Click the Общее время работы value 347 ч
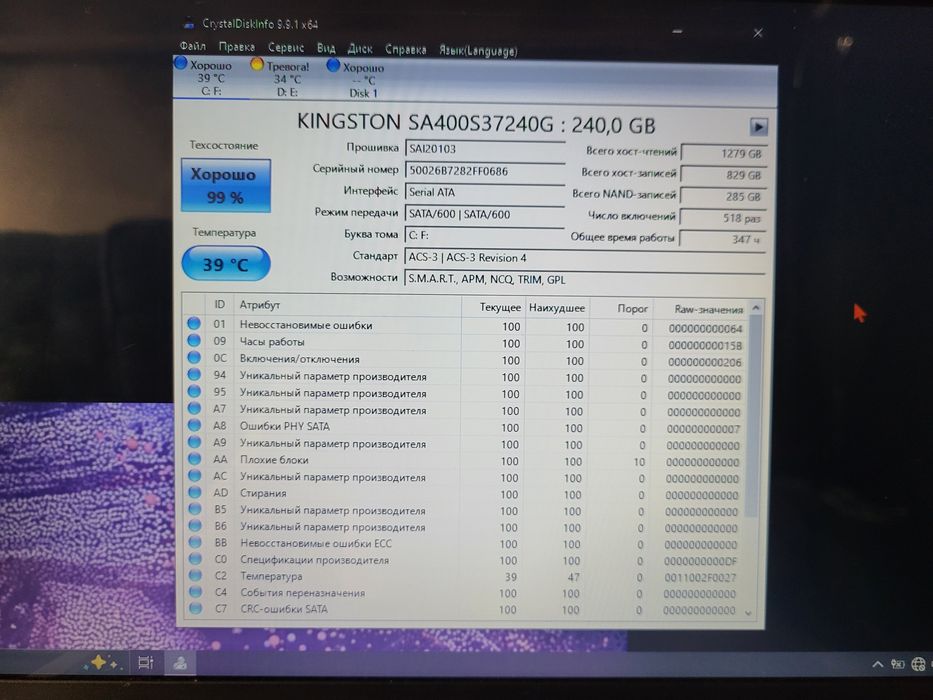This screenshot has height=700, width=933. pos(722,239)
